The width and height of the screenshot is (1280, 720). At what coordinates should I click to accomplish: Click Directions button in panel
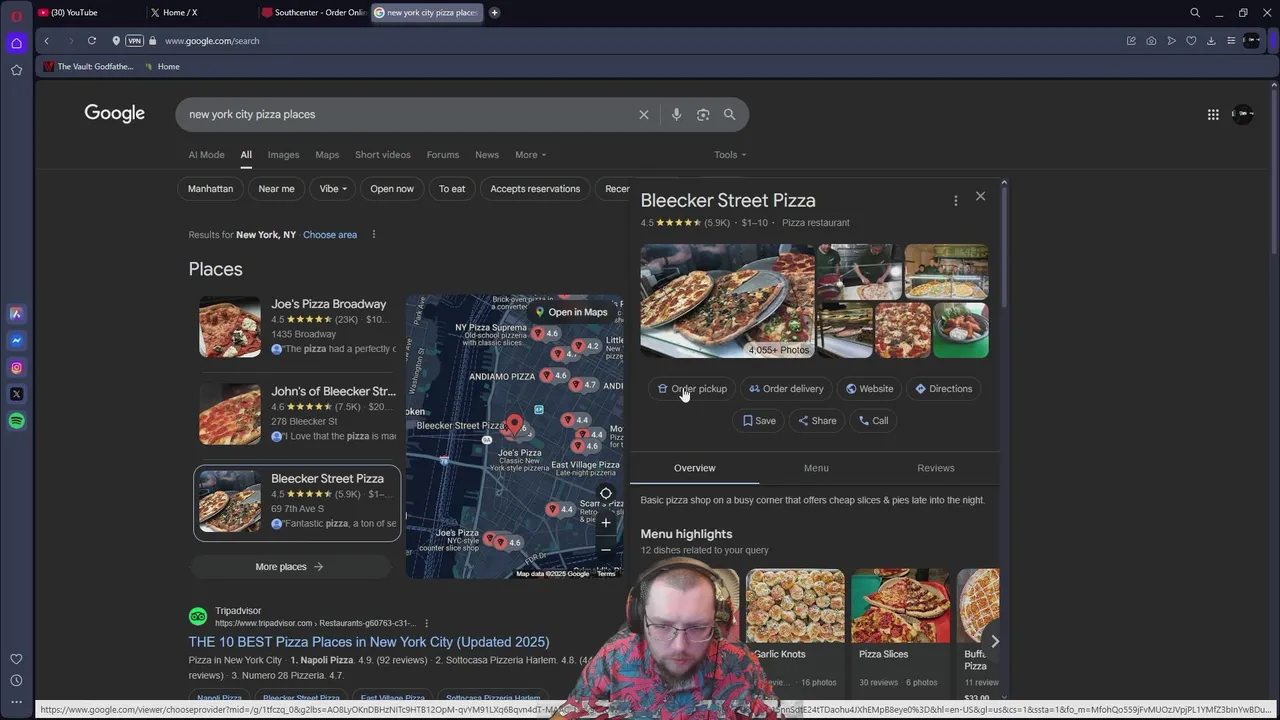[x=943, y=389]
